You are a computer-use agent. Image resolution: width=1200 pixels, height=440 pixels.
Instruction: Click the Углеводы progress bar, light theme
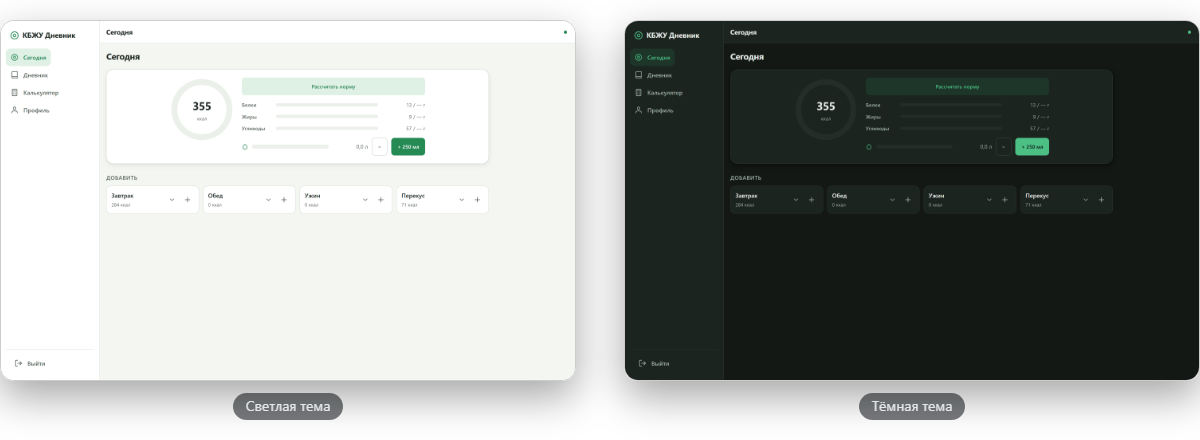[327, 128]
